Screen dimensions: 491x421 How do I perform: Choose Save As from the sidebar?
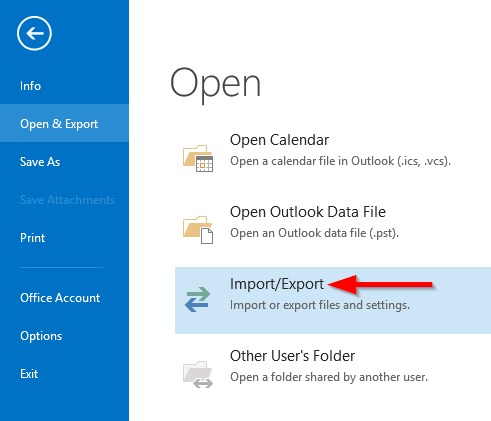tap(40, 162)
